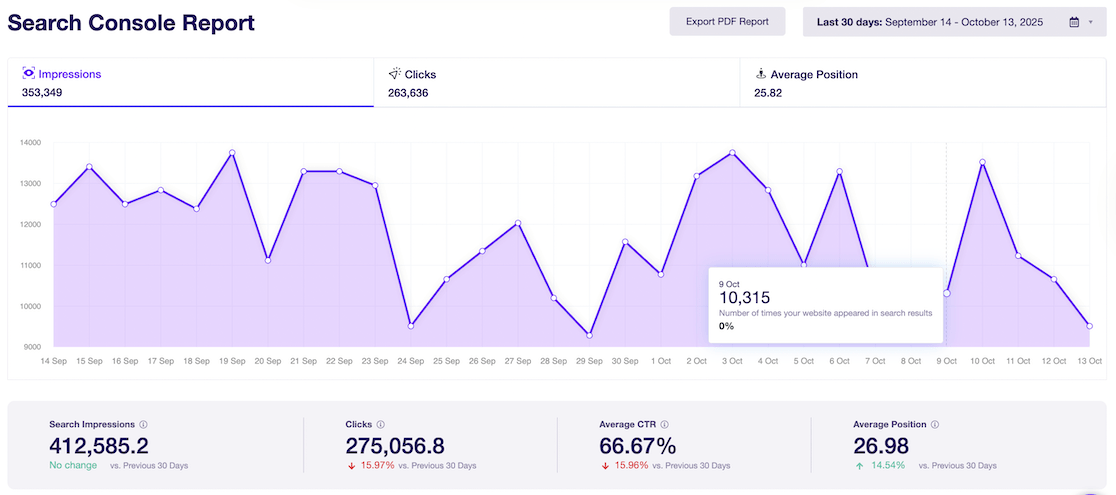Open the Average Position 25.82 tab

tap(922, 83)
